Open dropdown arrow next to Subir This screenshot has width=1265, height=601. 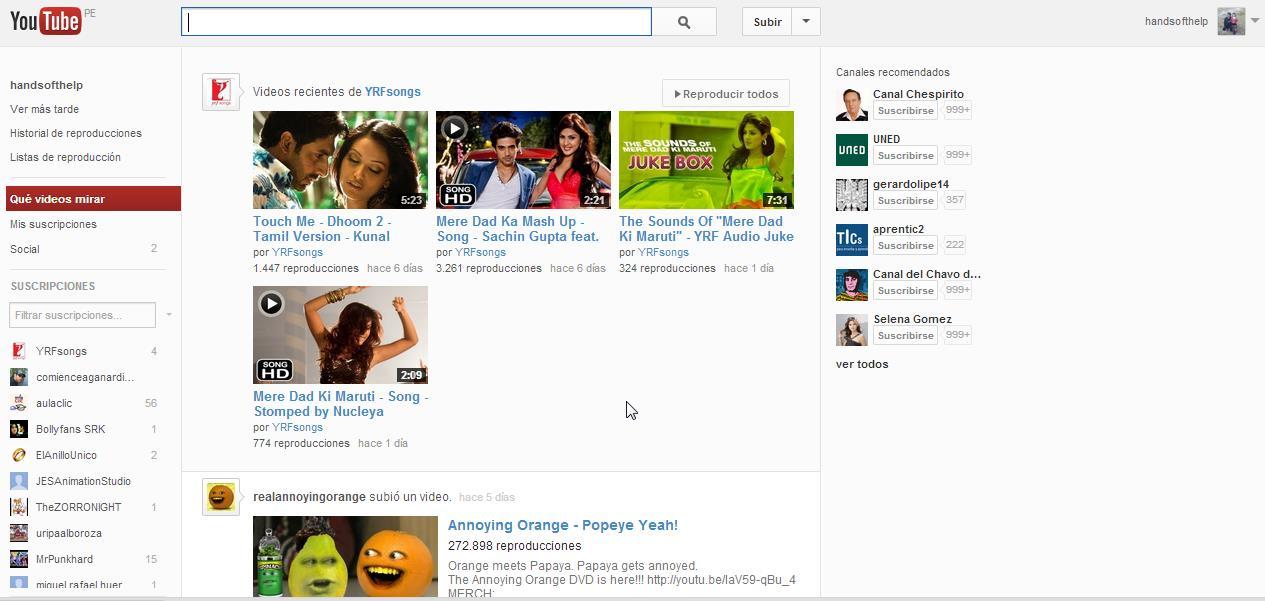point(806,22)
